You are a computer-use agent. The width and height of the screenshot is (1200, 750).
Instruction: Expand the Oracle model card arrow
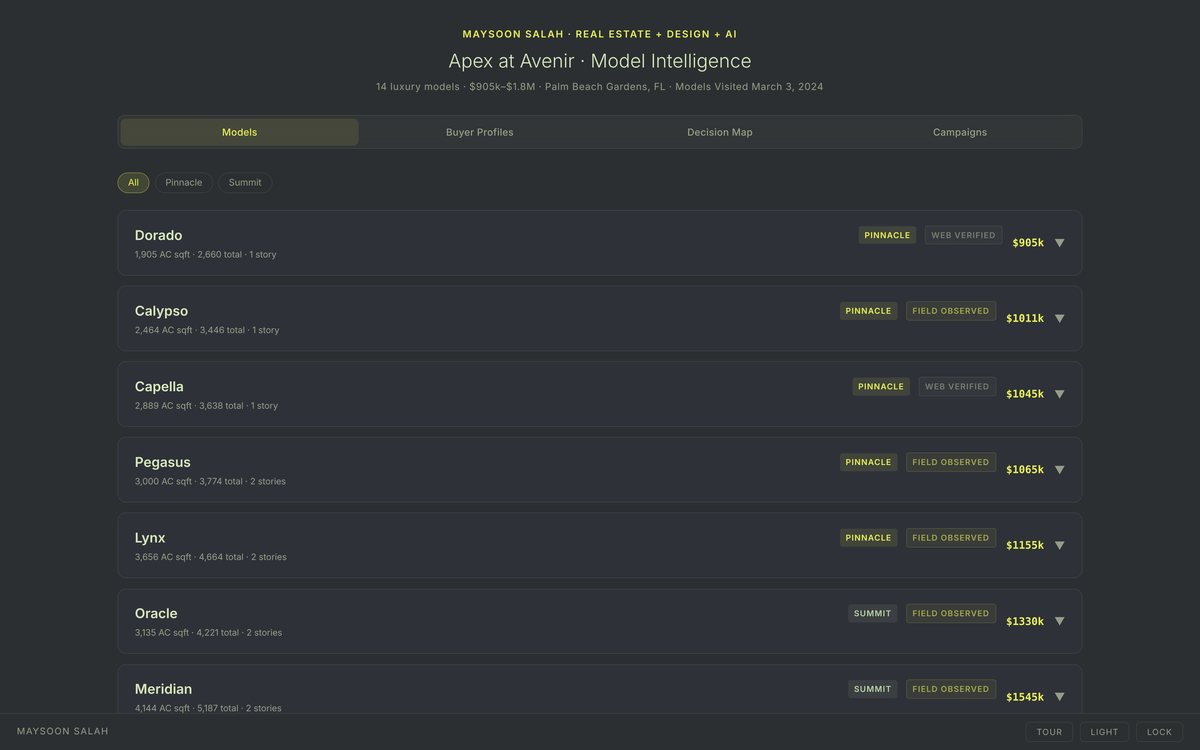tap(1060, 621)
